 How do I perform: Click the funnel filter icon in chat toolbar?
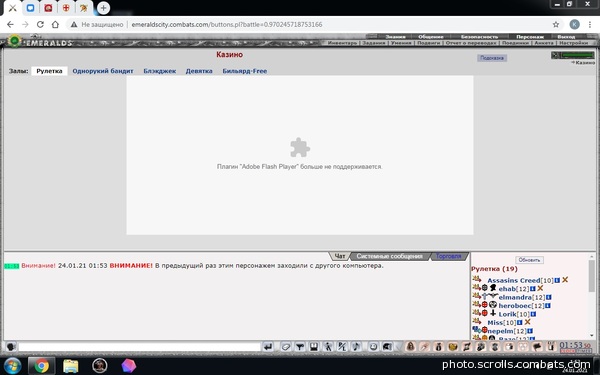pos(300,347)
